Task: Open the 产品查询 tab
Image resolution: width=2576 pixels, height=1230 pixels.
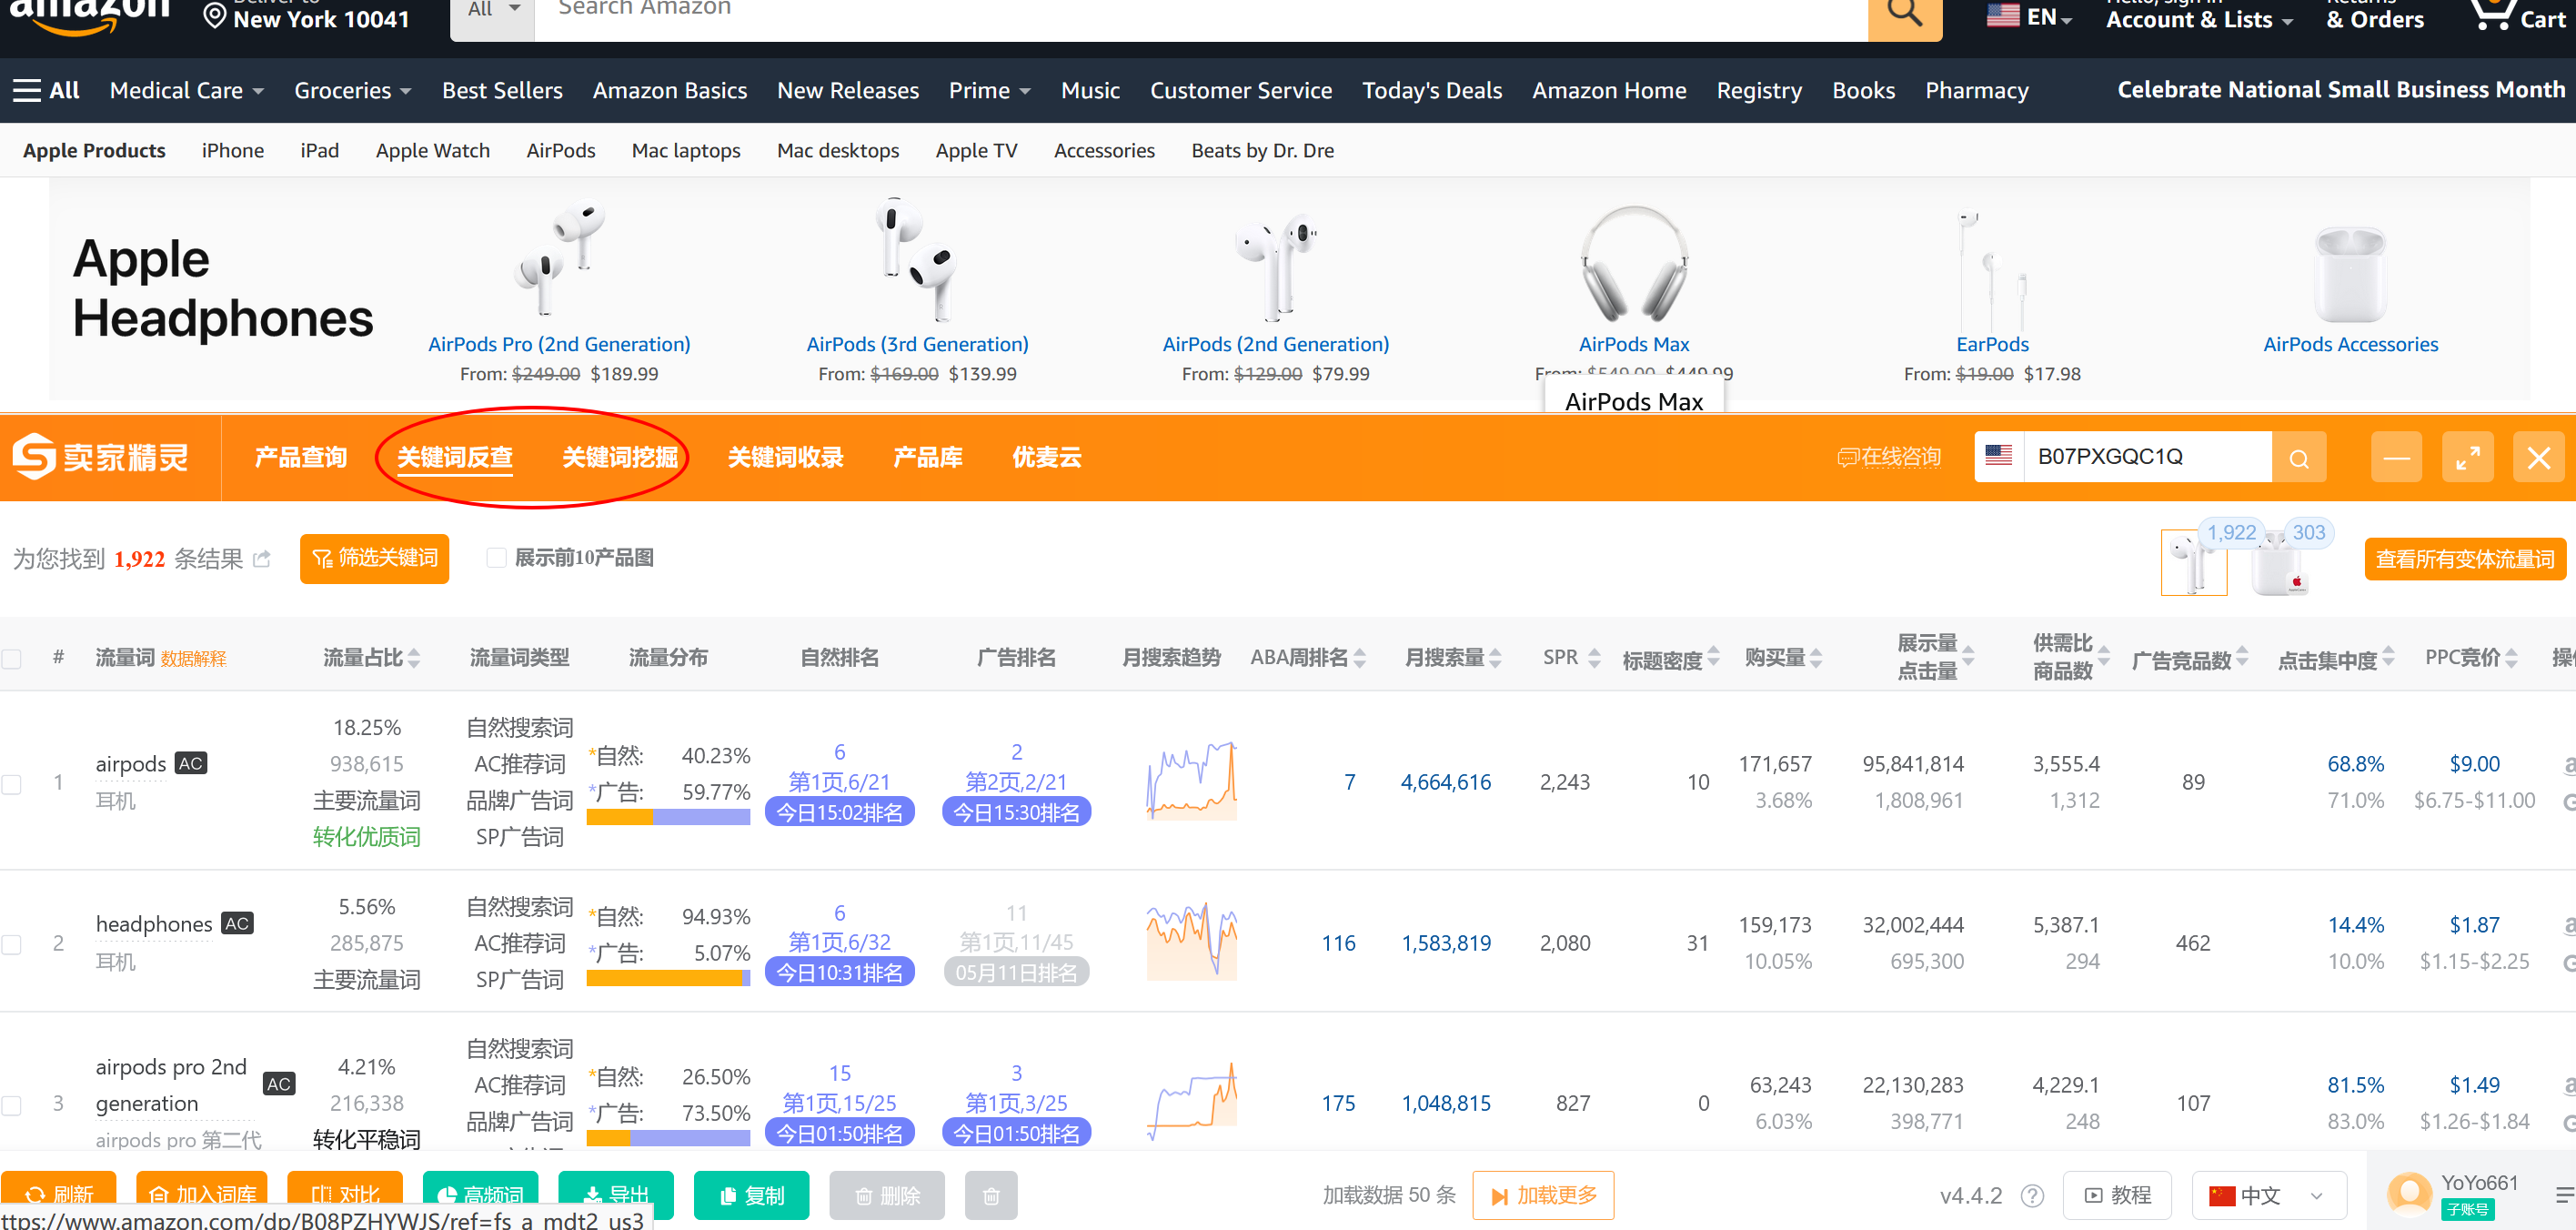Action: 300,458
